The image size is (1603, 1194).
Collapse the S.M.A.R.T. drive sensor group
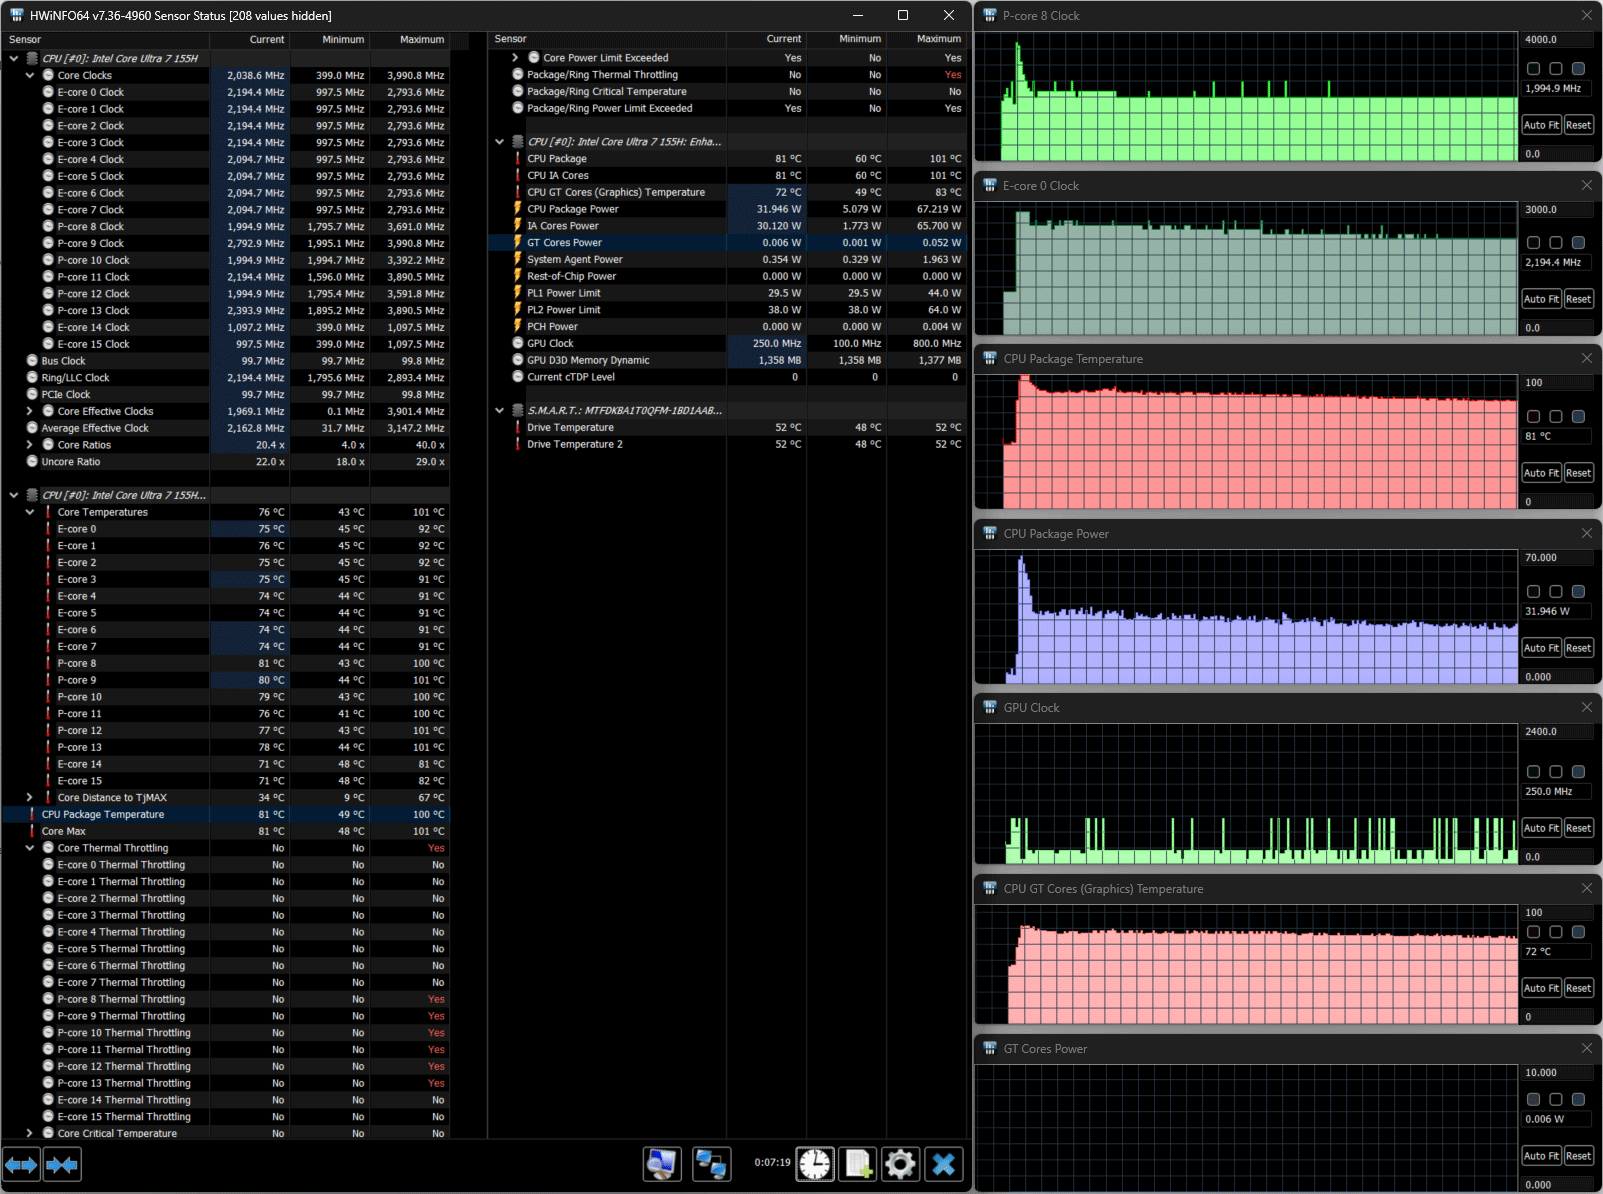pyautogui.click(x=499, y=411)
